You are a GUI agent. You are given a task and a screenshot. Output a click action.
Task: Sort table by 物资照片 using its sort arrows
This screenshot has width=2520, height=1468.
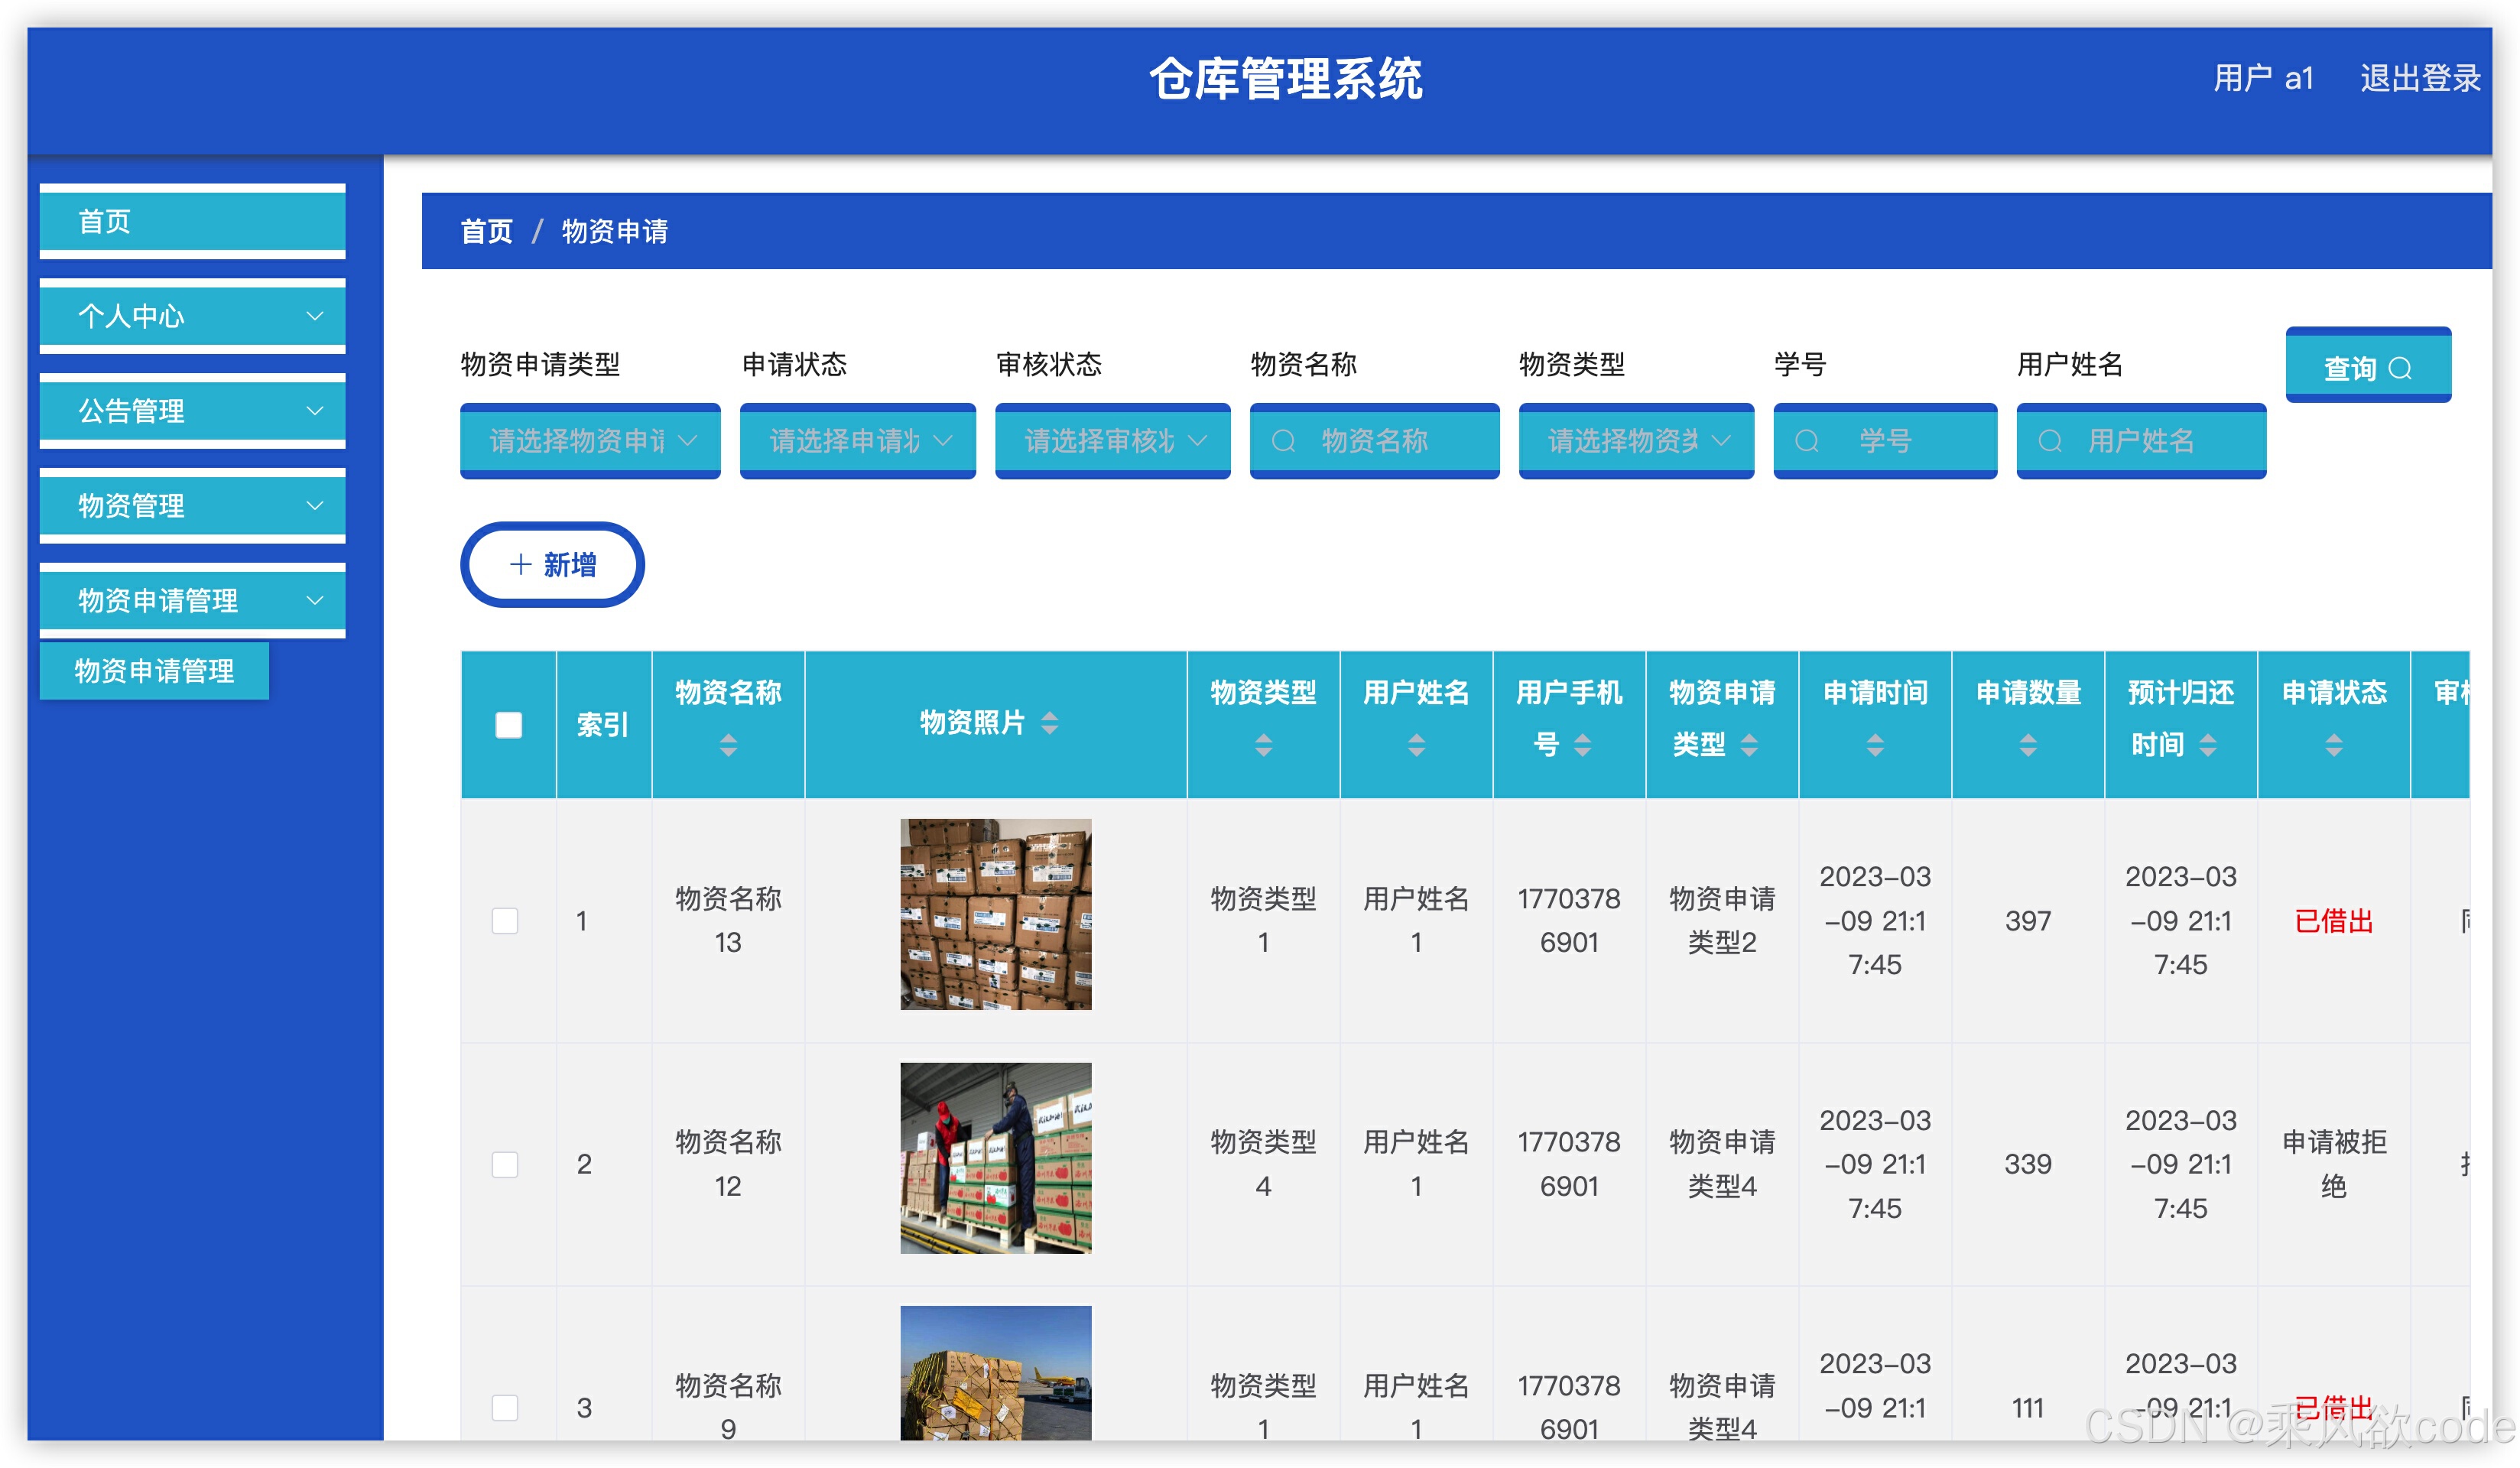pyautogui.click(x=1050, y=723)
